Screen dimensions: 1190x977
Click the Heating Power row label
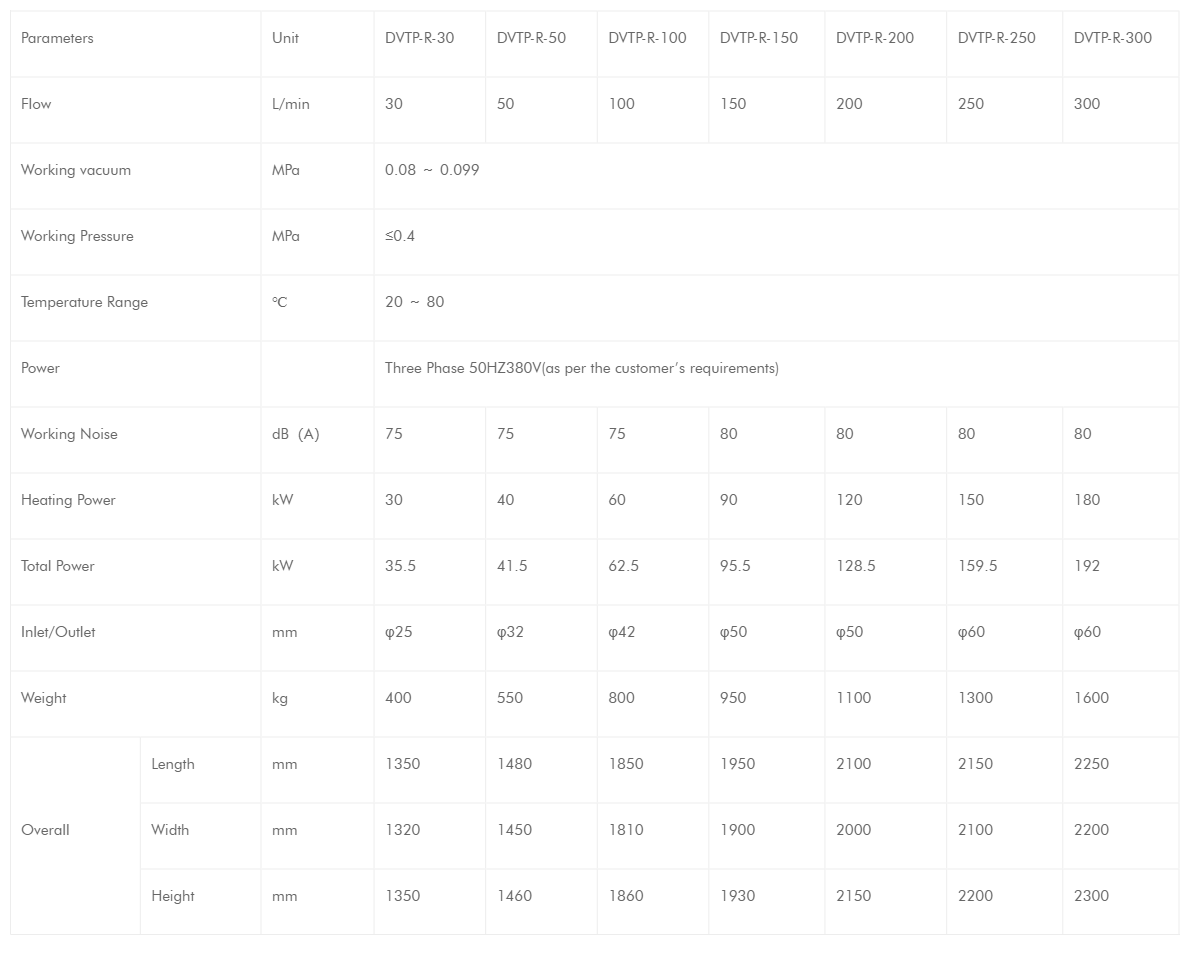tap(68, 500)
